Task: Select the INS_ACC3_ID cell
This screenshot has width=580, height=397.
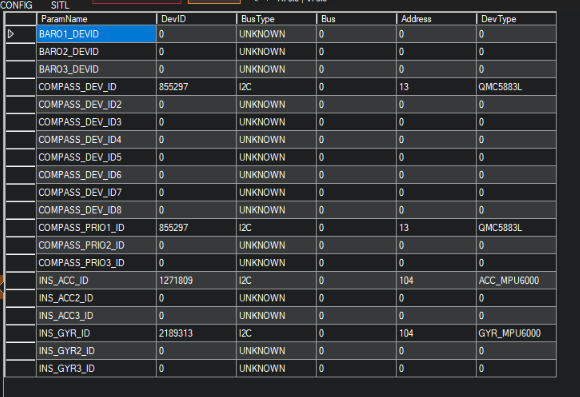Action: (96, 316)
